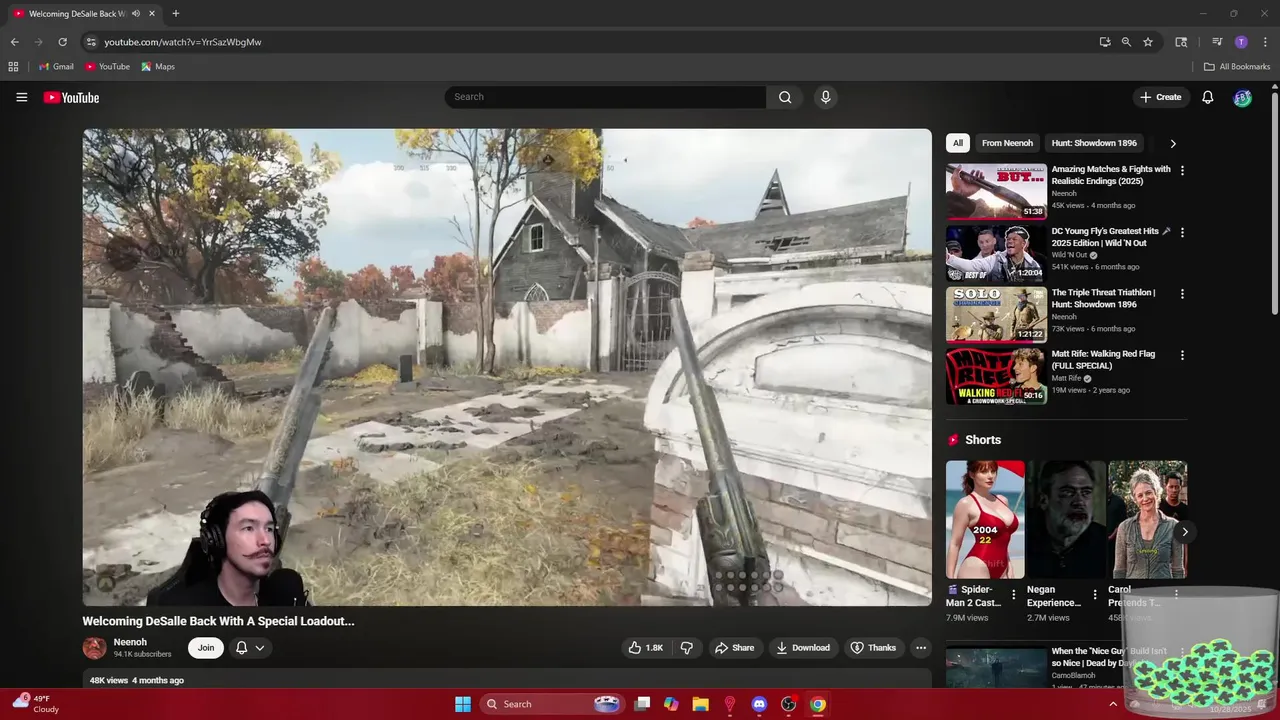Select the All filter chip
Image resolution: width=1280 pixels, height=720 pixels.
click(957, 143)
